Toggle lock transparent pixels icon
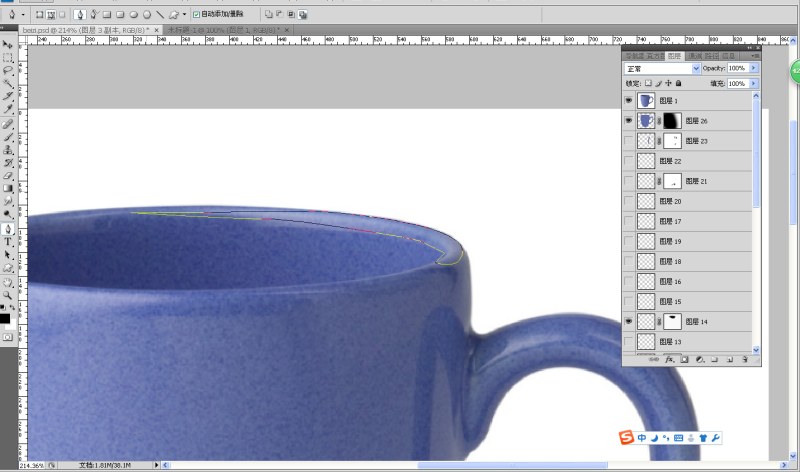800x472 pixels. point(648,83)
